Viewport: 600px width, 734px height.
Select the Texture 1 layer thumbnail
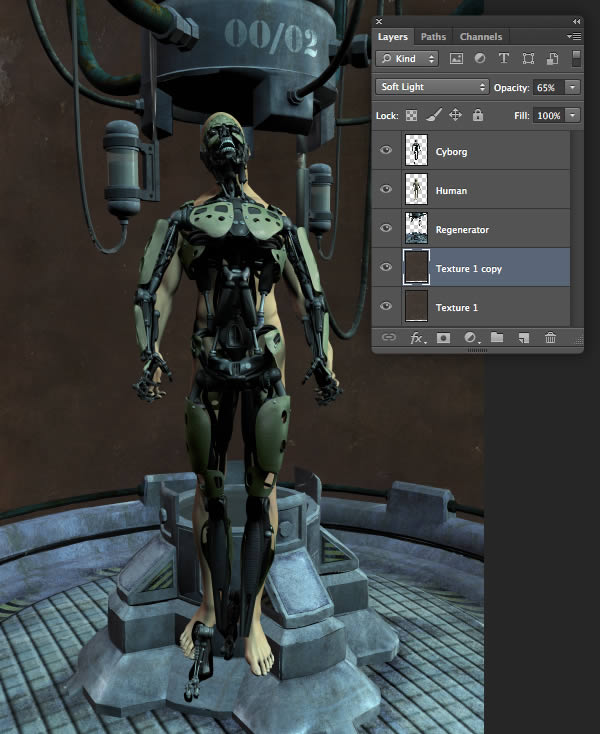[416, 306]
